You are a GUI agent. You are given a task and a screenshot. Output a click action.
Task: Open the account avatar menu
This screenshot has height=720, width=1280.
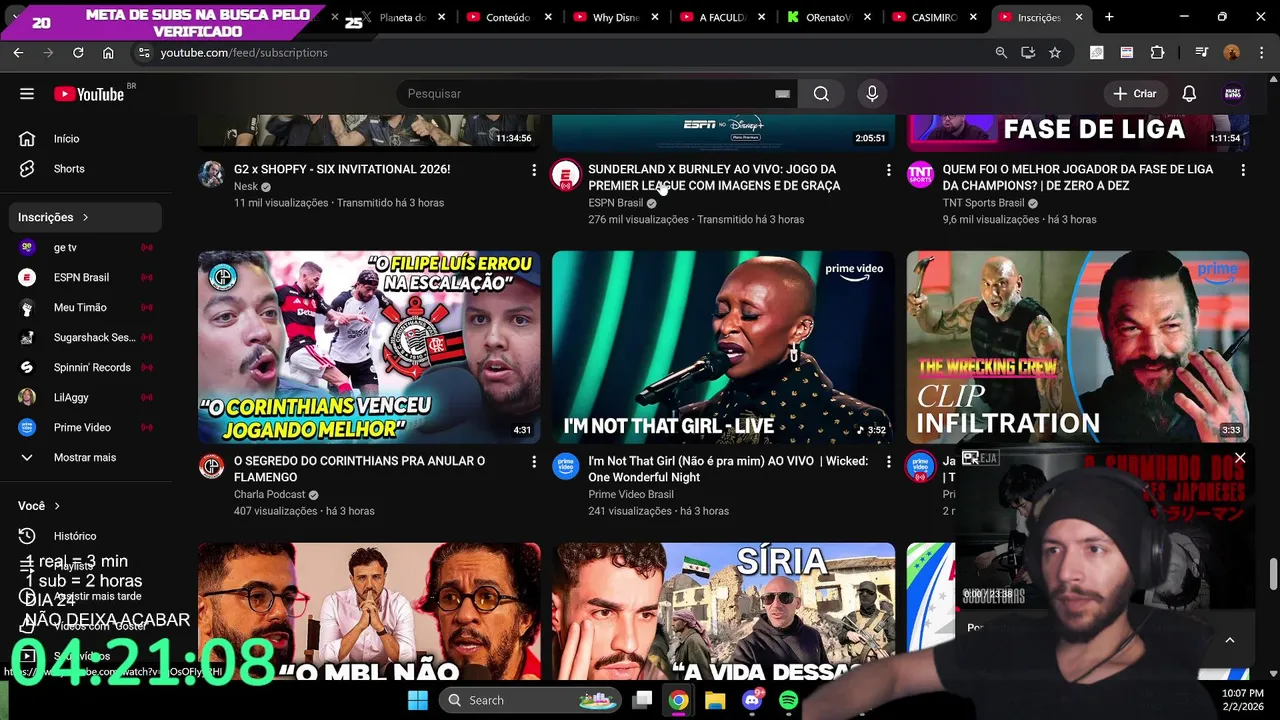[1233, 94]
